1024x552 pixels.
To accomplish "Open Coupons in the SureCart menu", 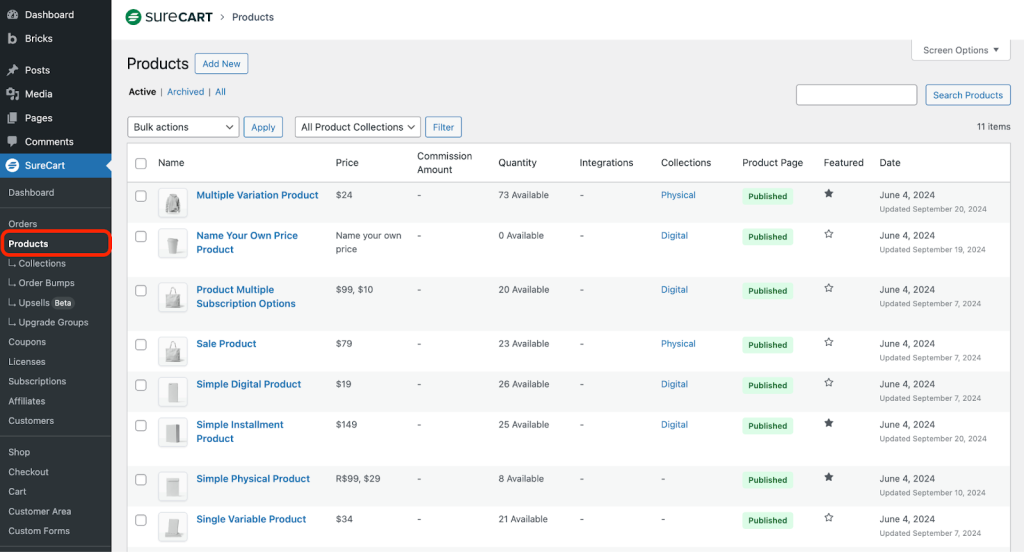I will coord(27,342).
